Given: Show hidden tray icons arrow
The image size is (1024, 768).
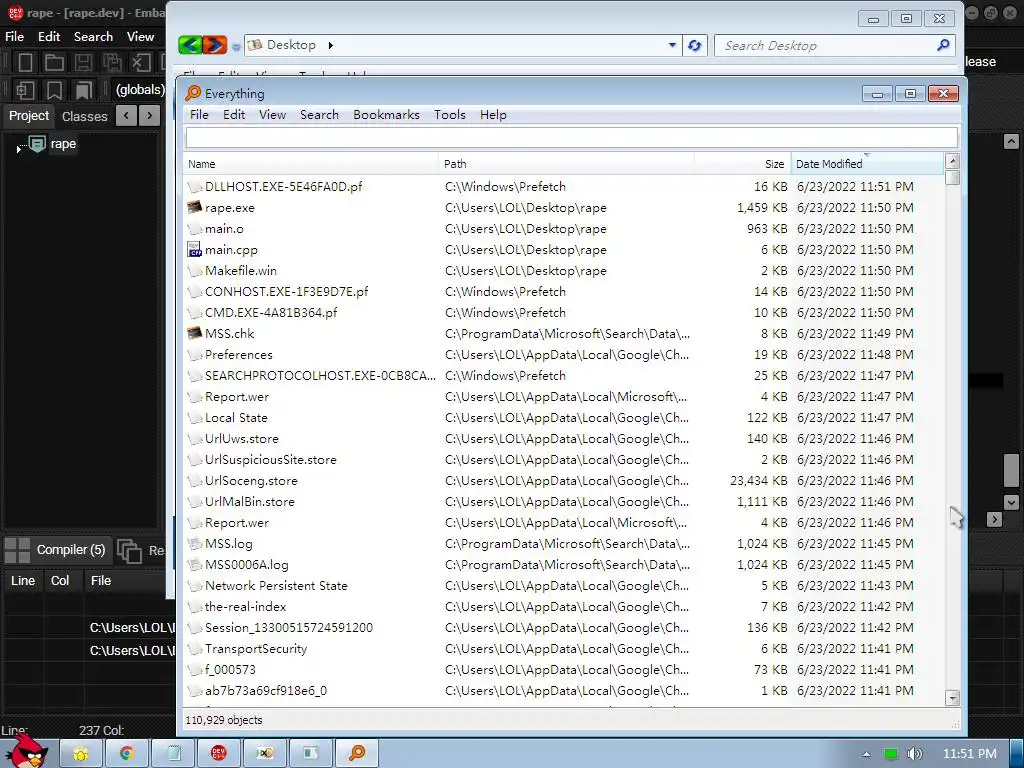Looking at the screenshot, I should click(x=866, y=754).
